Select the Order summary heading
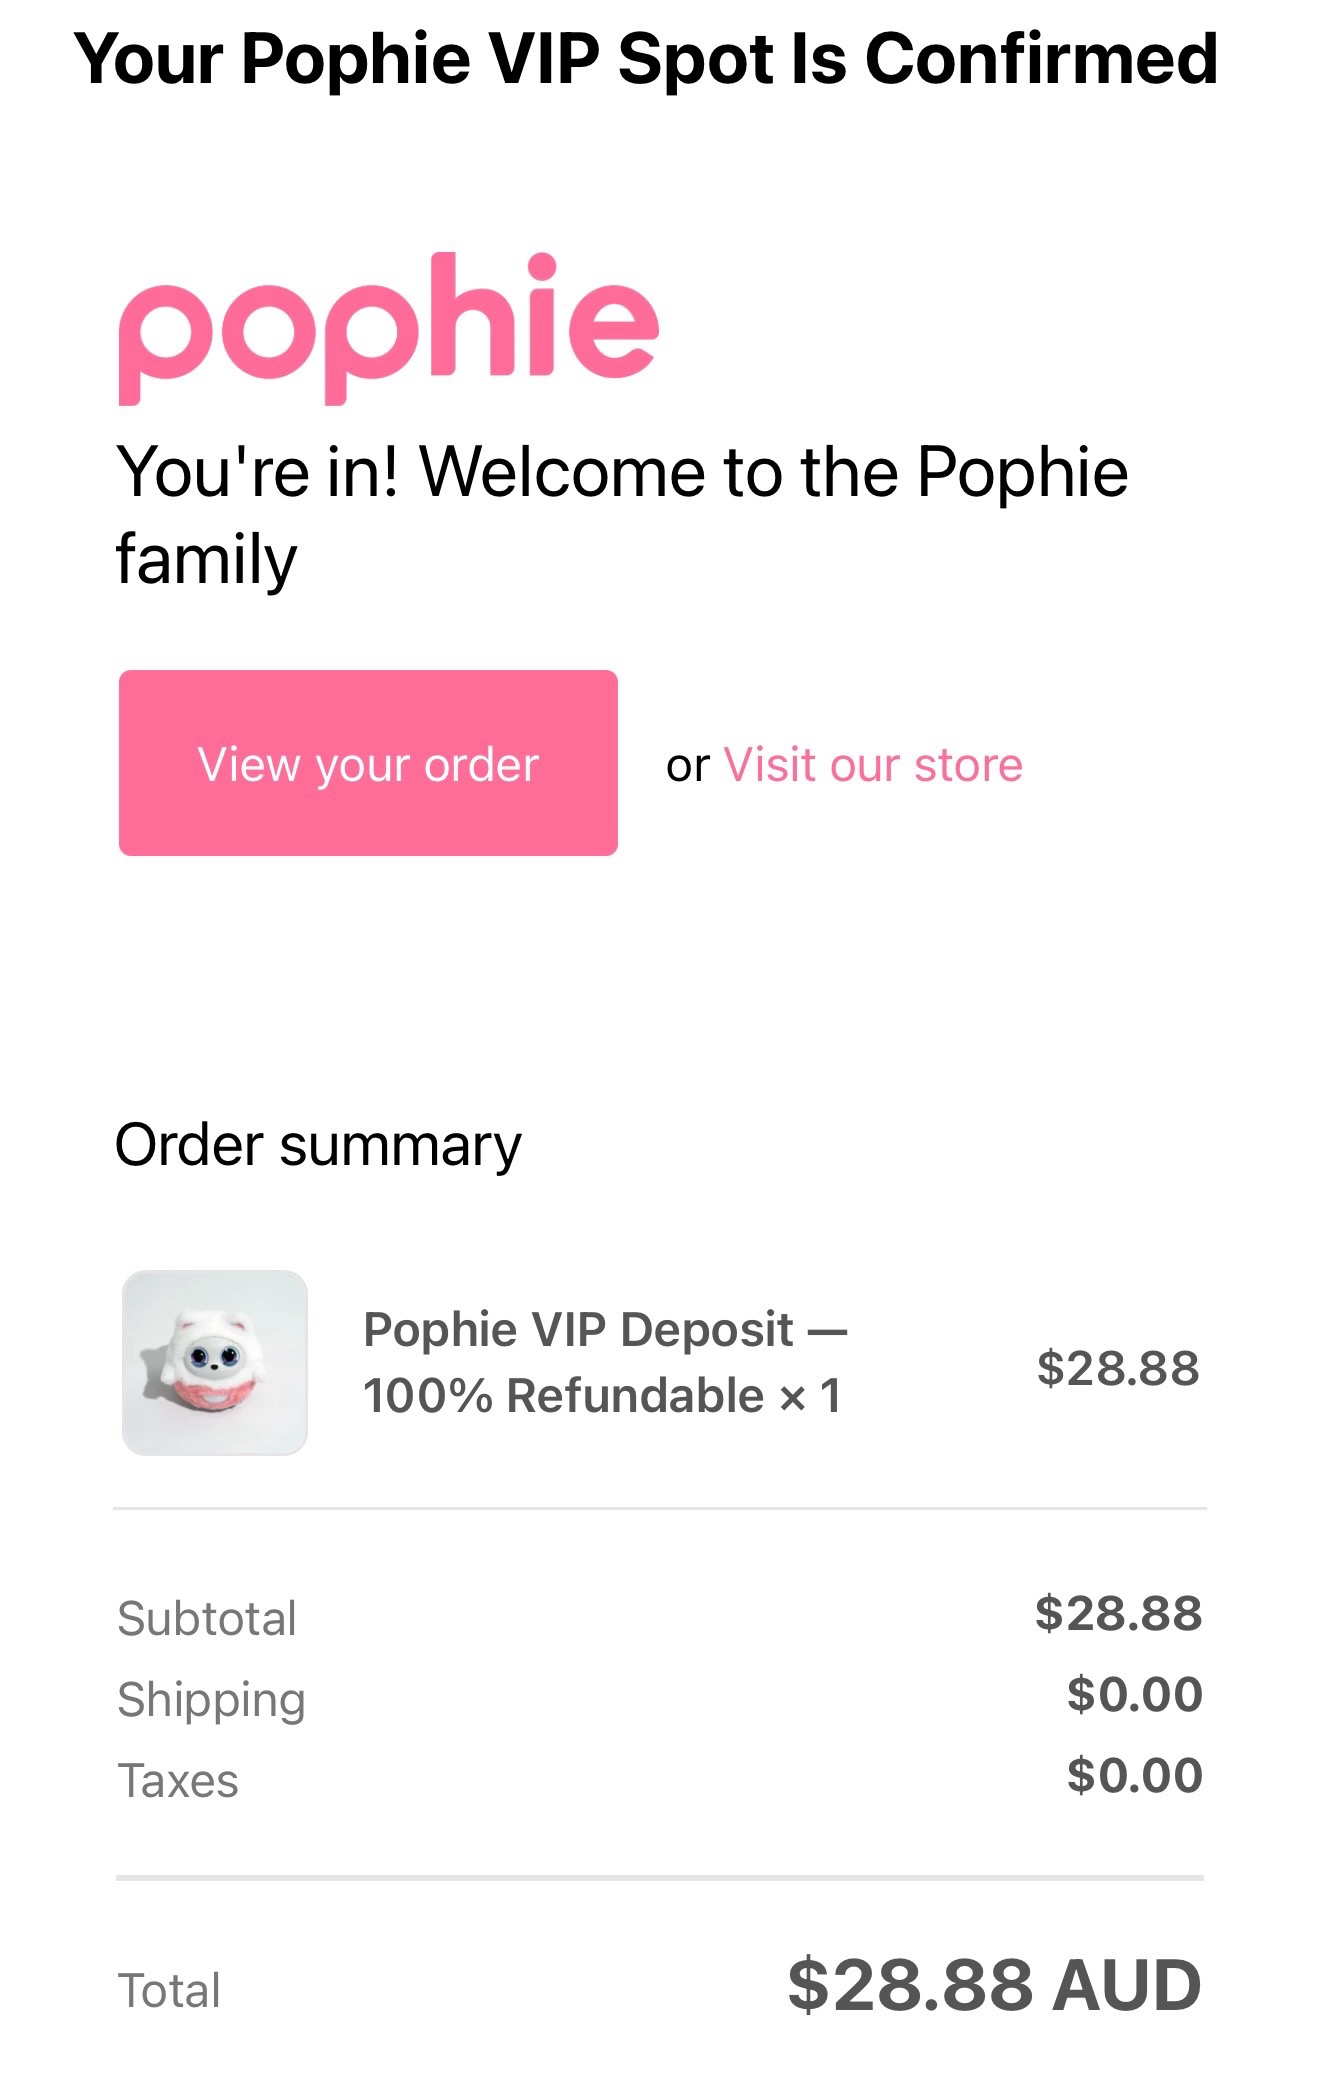Viewport: 1320px width, 2097px height. [318, 1146]
